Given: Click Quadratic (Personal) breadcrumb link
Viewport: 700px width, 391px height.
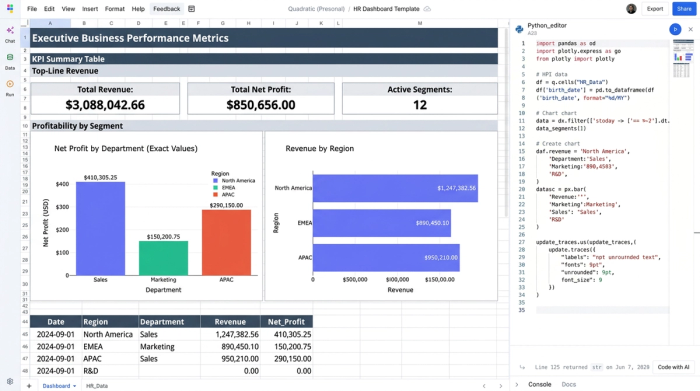Looking at the screenshot, I should pos(316,9).
